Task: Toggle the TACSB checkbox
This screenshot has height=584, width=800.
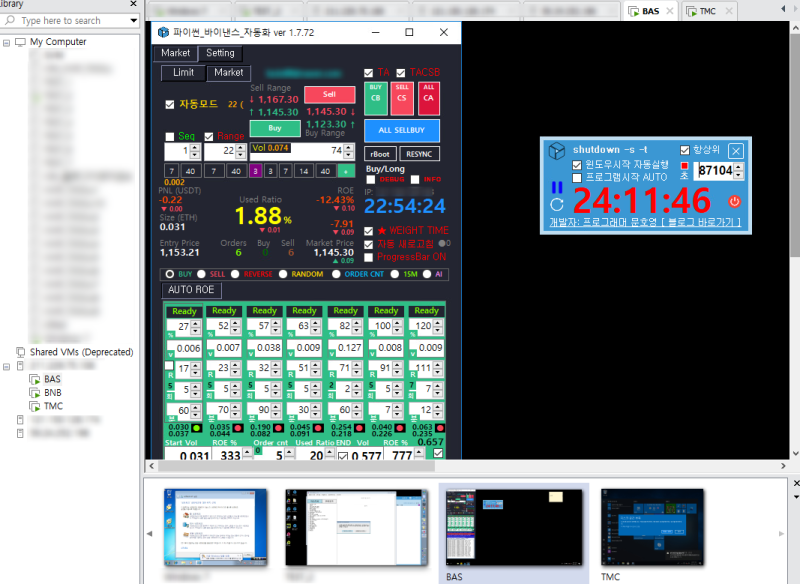Action: tap(401, 73)
